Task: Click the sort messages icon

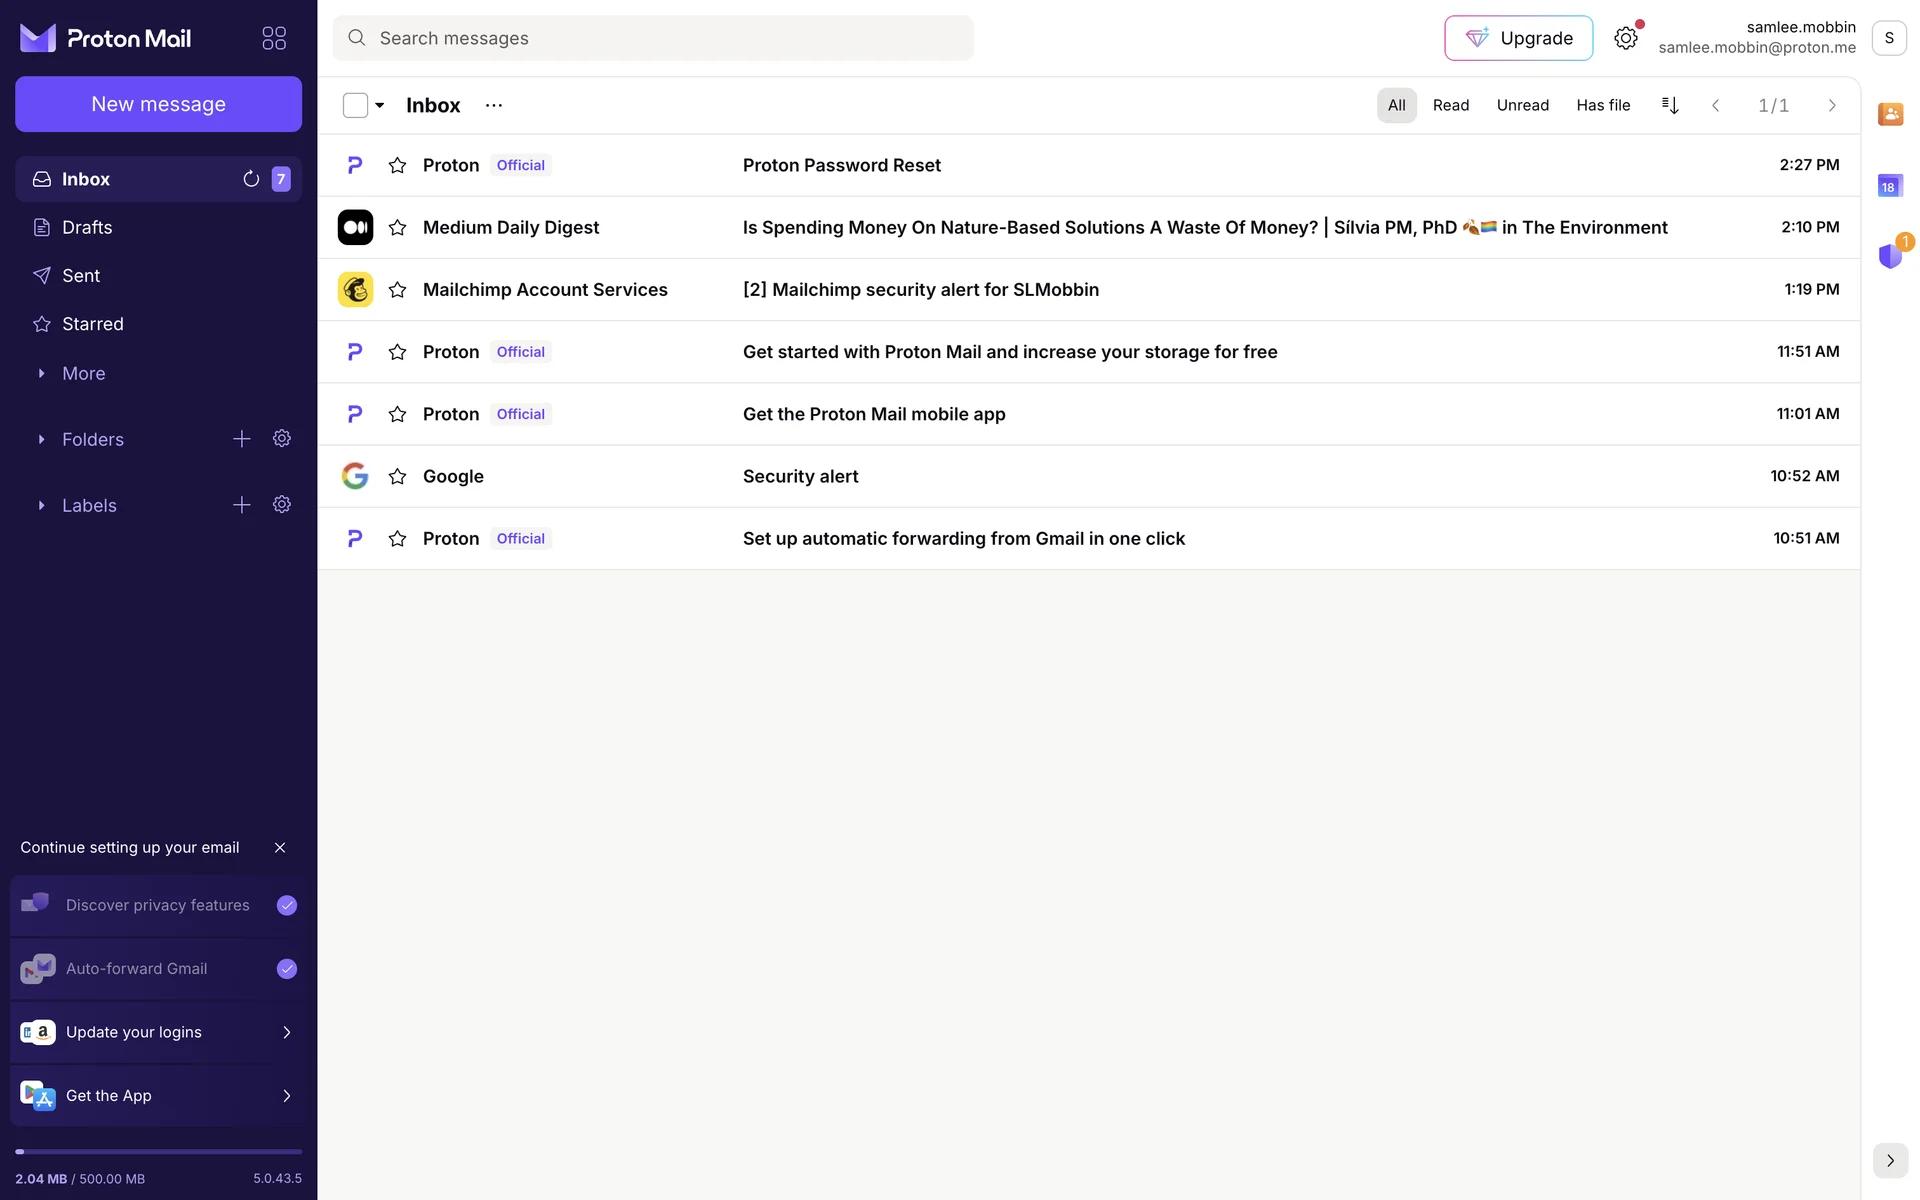Action: tap(1670, 105)
